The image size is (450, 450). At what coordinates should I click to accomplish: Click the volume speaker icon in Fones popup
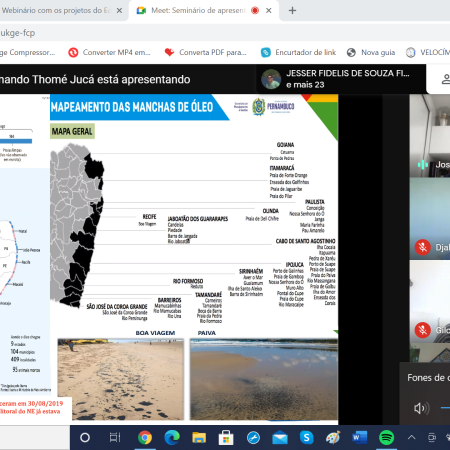(x=421, y=408)
